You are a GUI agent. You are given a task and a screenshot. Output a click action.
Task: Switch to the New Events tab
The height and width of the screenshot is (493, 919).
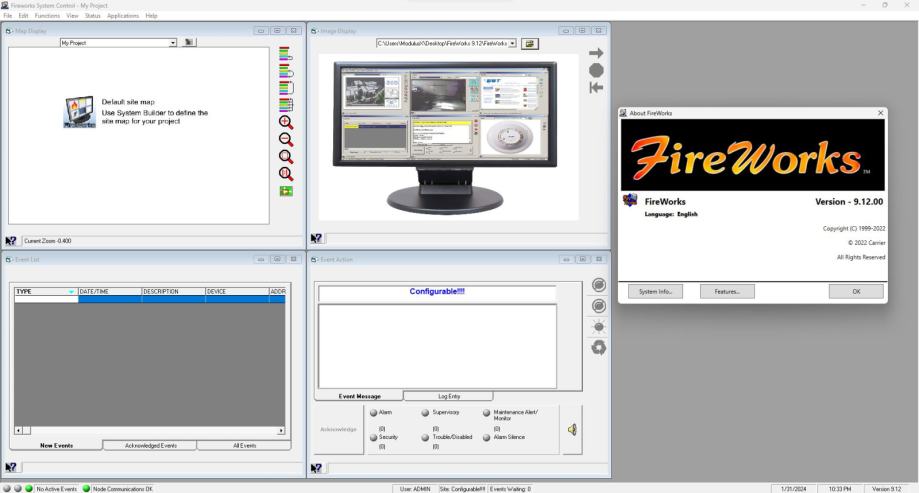(x=56, y=446)
